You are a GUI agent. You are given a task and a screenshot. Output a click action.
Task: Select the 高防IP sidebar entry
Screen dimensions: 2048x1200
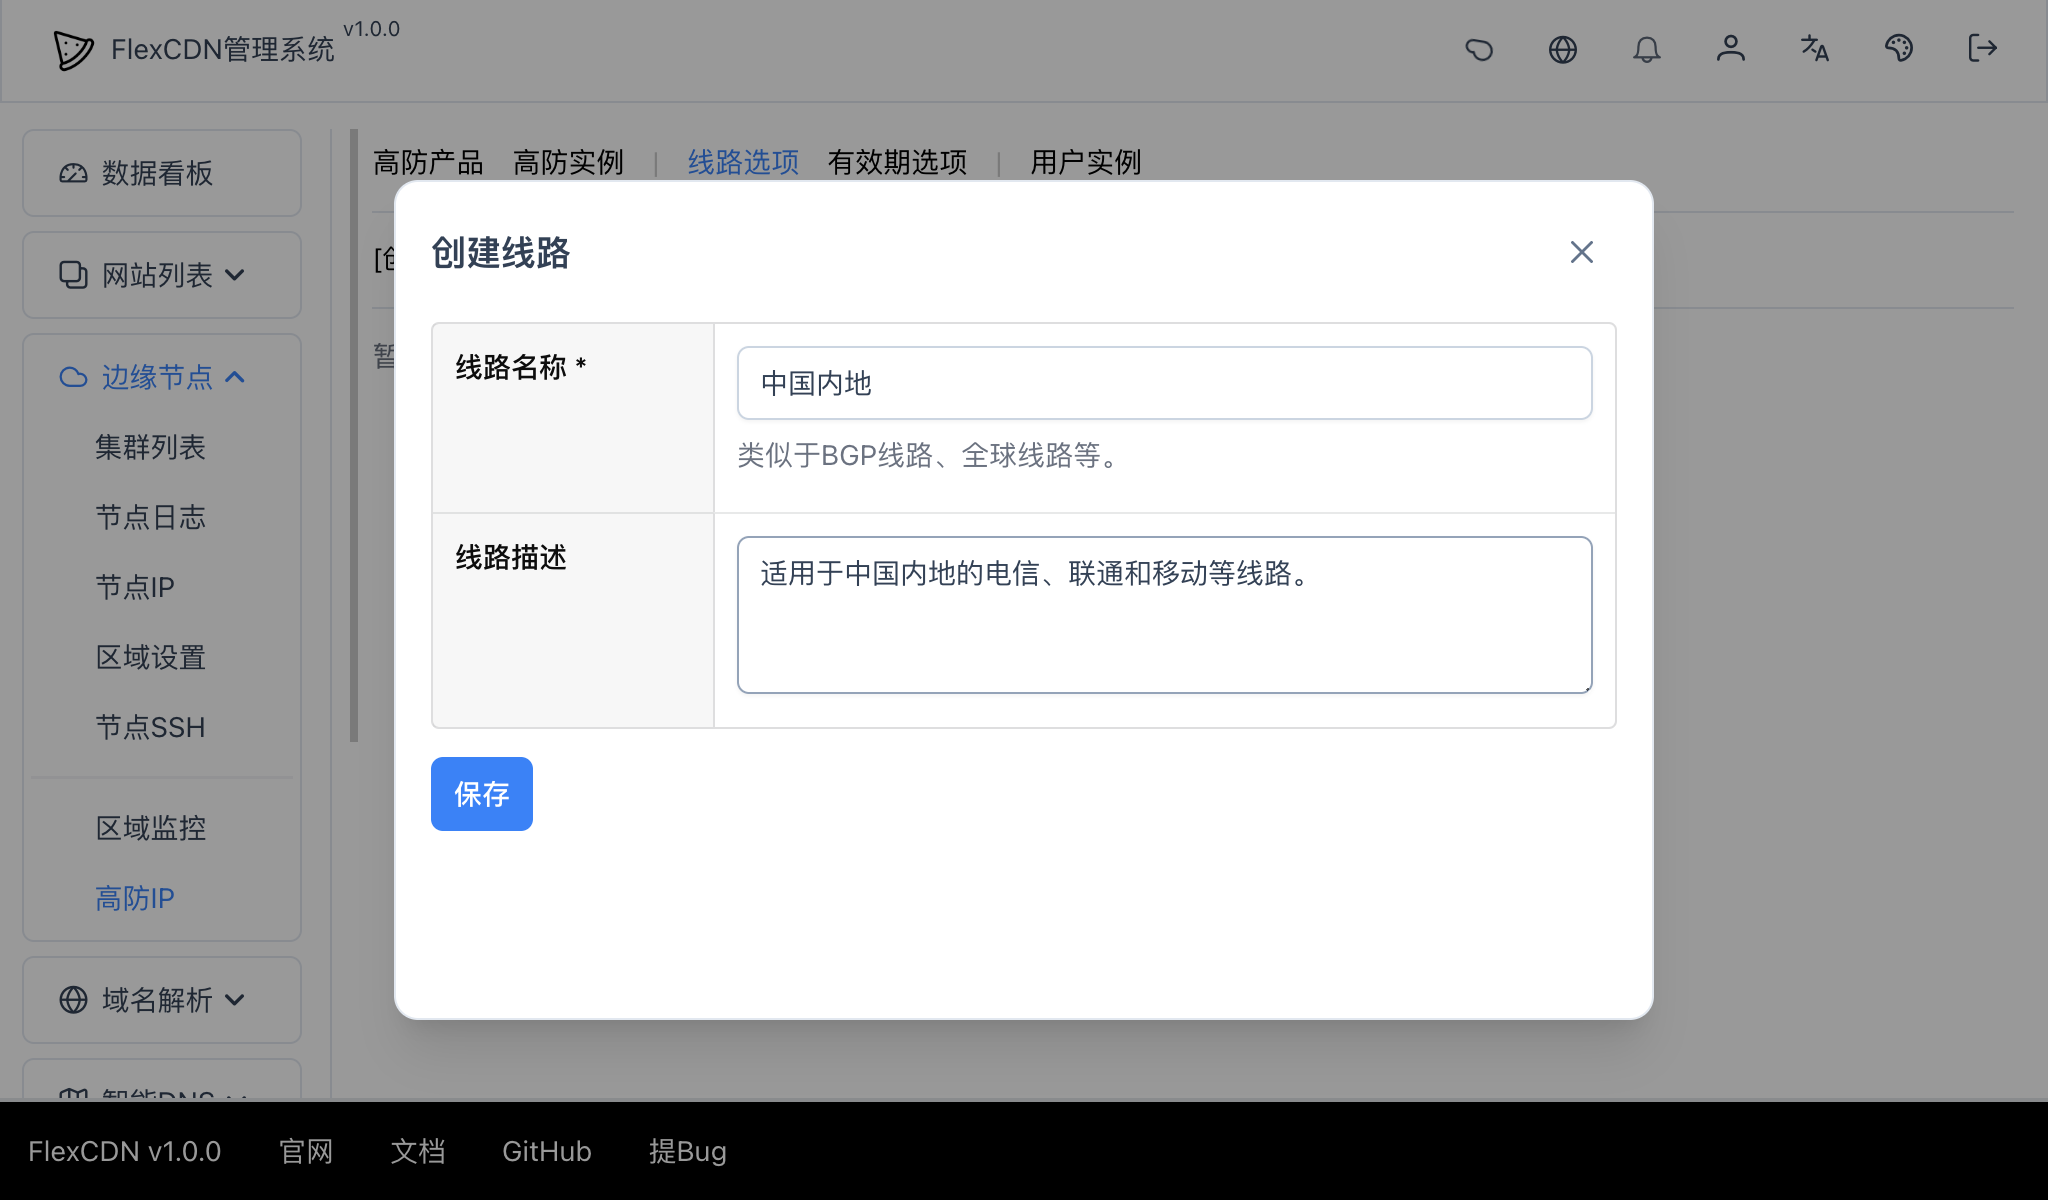pos(133,898)
